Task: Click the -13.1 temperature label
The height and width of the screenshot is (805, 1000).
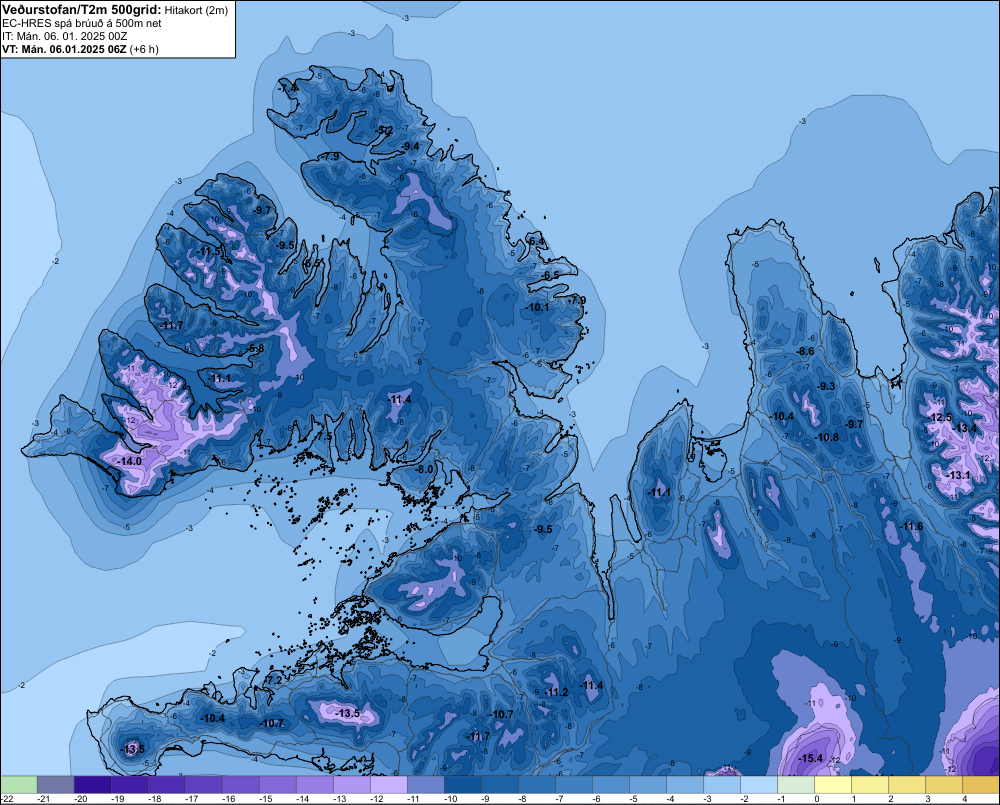Action: point(959,475)
